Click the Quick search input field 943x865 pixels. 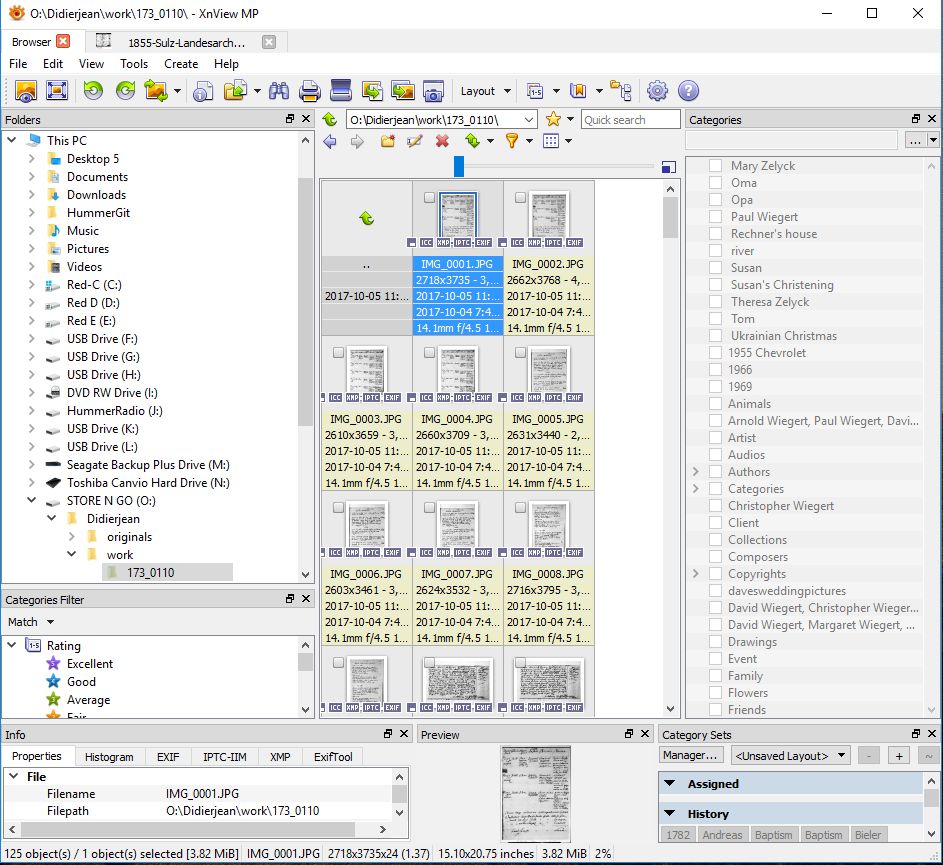click(x=630, y=119)
